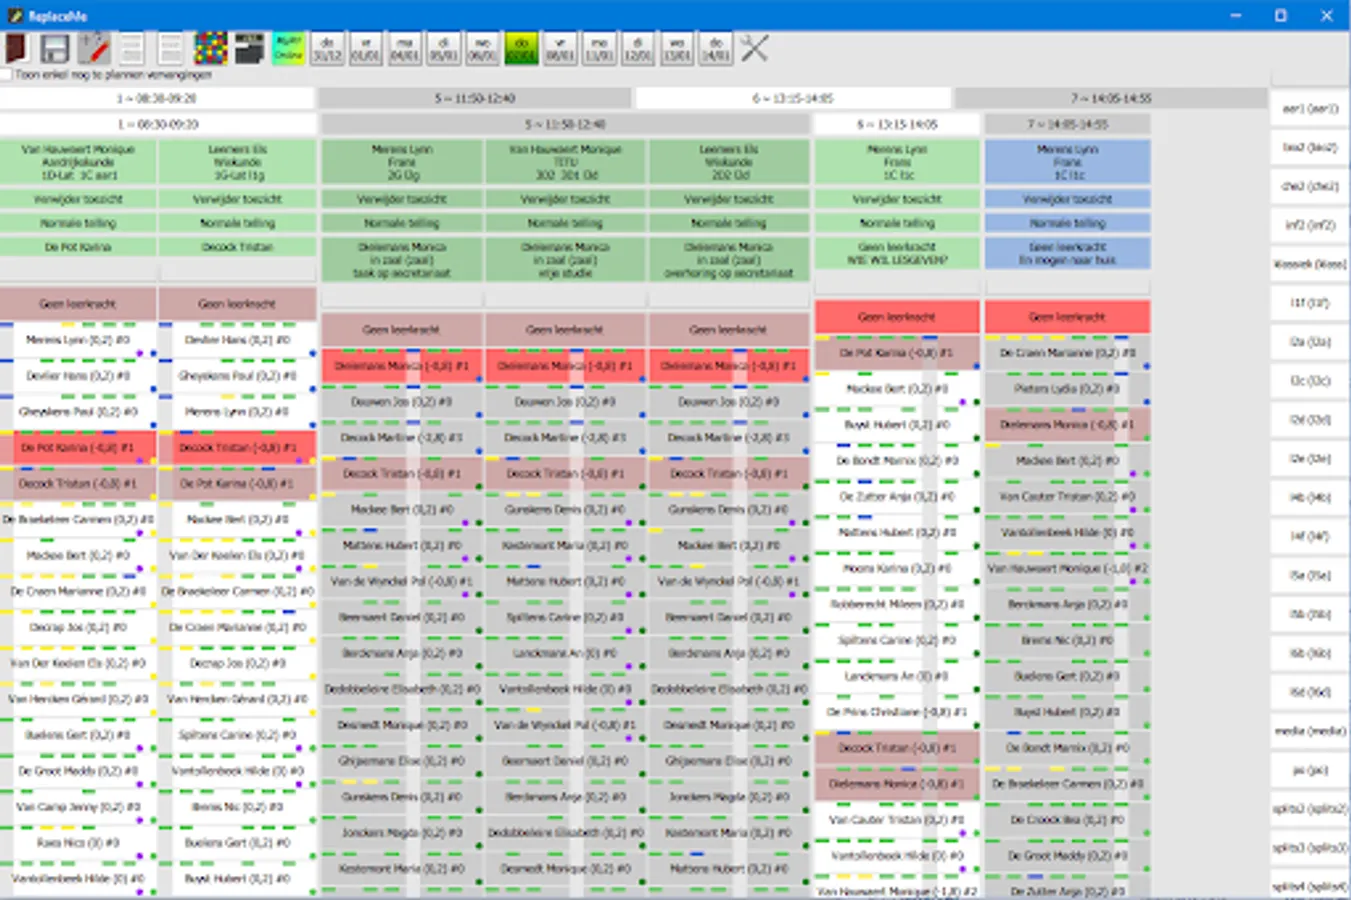Select Dielemans Monica 'overhoring op secretariaat' cell
The height and width of the screenshot is (900, 1351).
click(x=729, y=259)
